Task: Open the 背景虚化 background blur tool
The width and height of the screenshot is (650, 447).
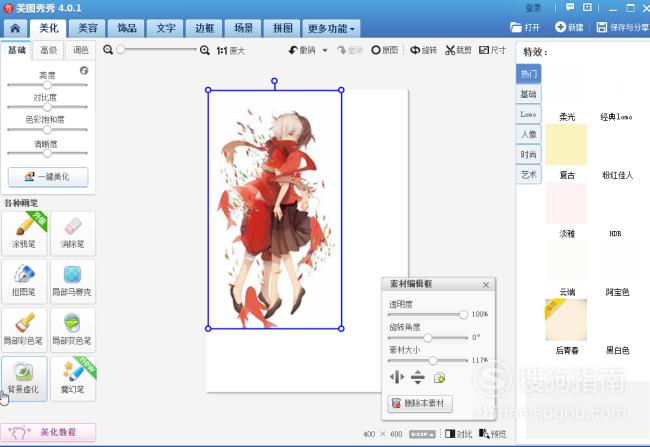Action: coord(24,378)
